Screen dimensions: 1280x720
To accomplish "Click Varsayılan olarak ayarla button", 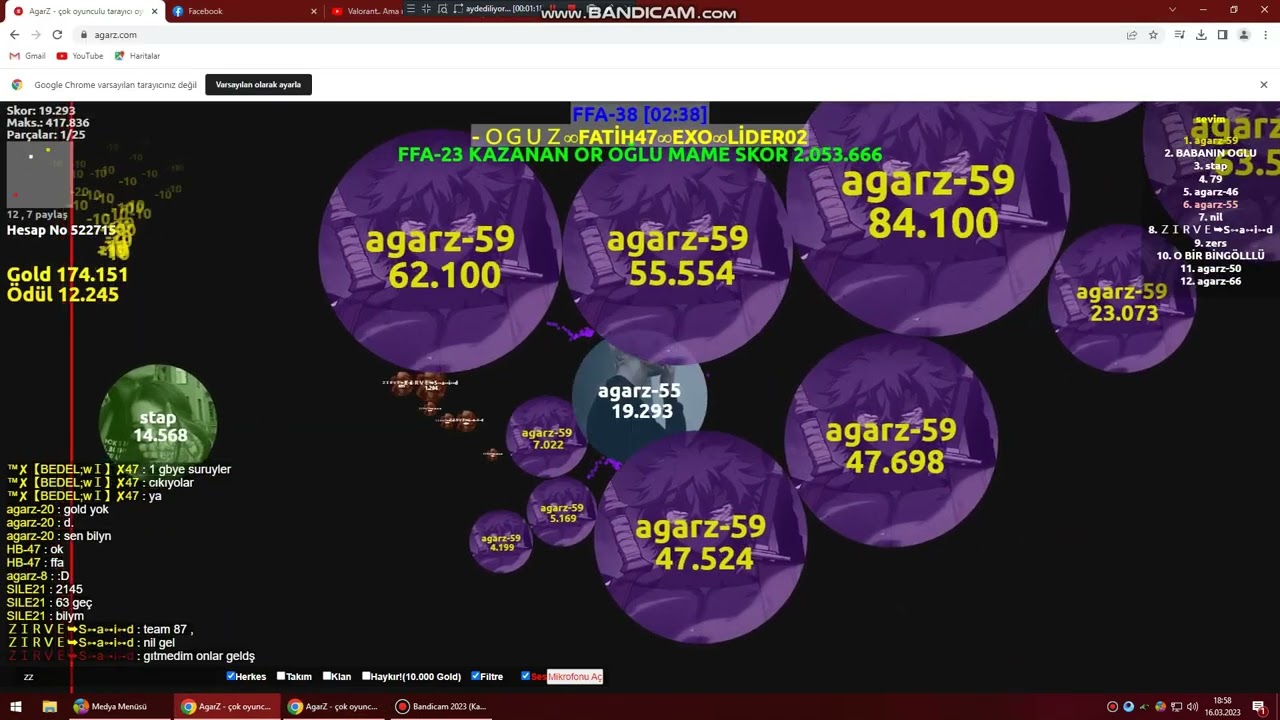I will pyautogui.click(x=258, y=85).
